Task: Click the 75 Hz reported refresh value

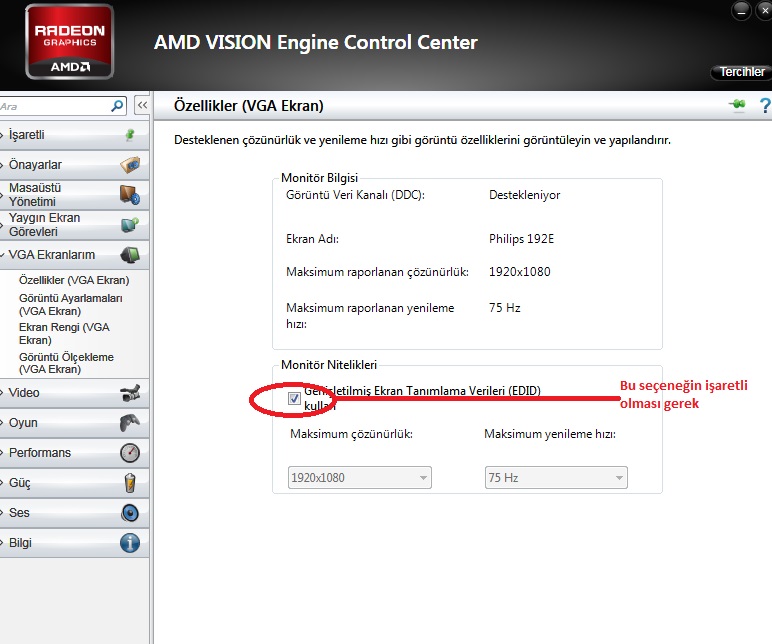Action: point(505,308)
